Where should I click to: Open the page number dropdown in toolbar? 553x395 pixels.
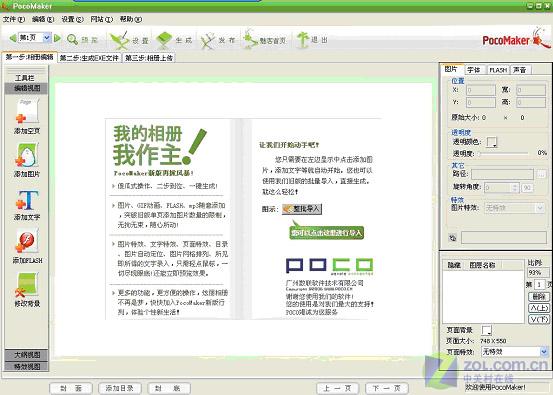[47, 38]
